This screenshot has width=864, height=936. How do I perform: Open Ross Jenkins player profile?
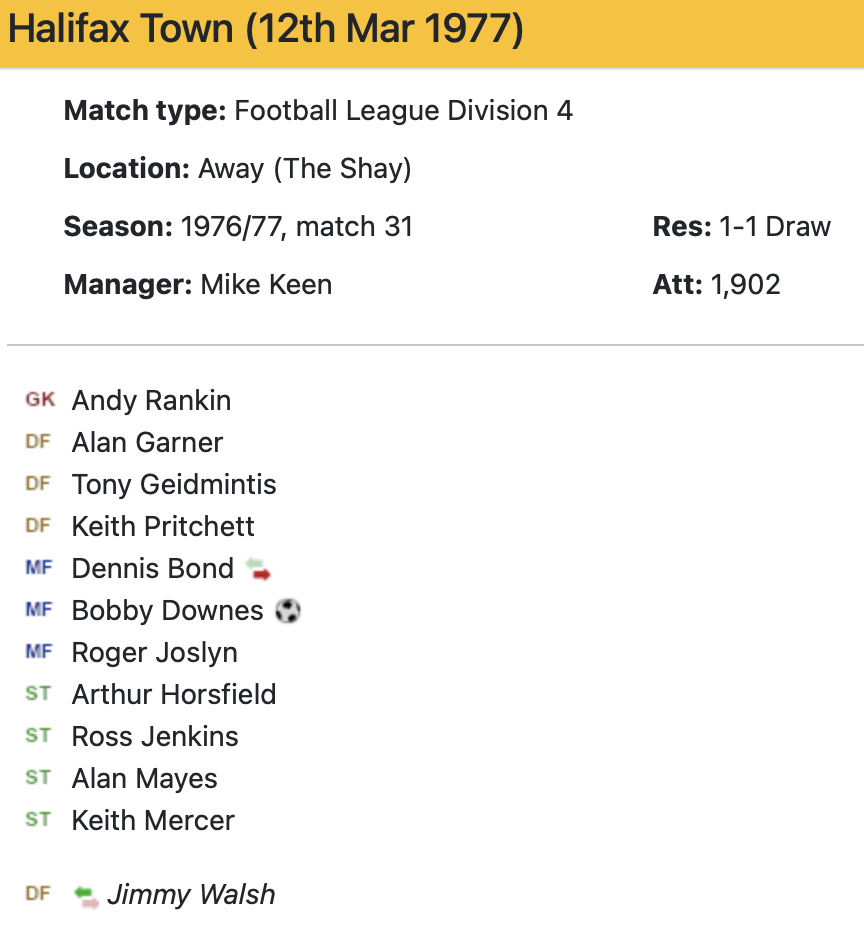[155, 737]
